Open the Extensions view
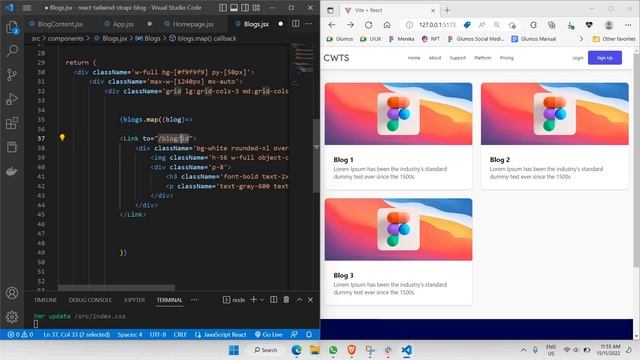 pos(12,122)
